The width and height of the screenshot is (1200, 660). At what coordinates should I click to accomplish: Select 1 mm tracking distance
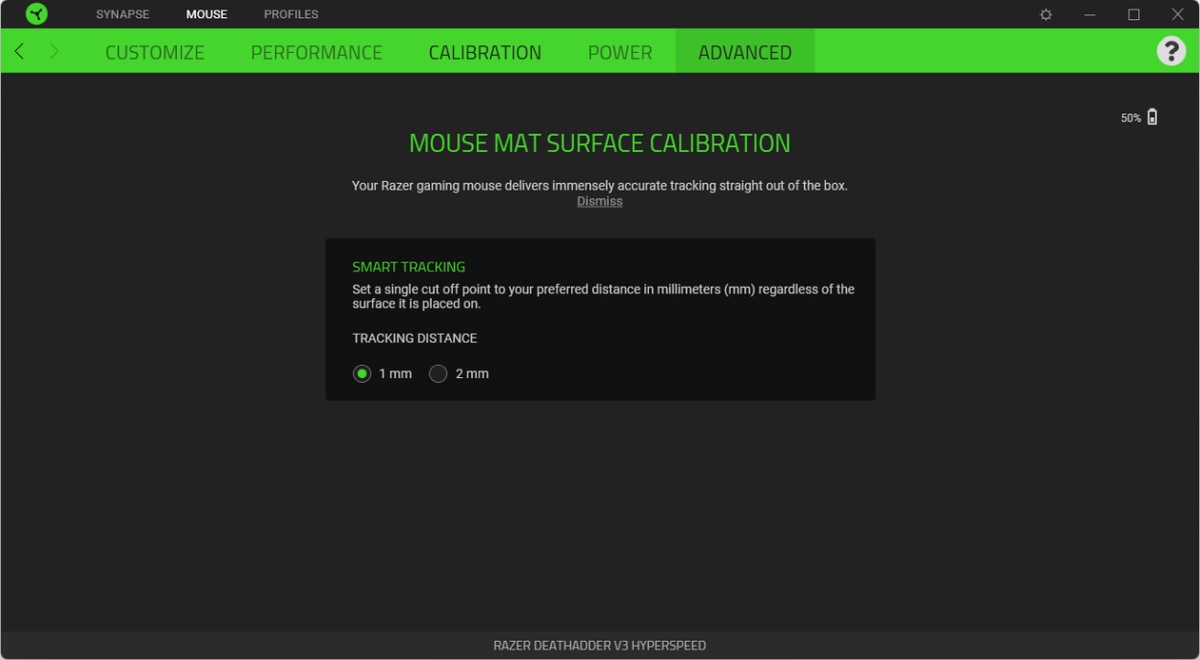click(362, 374)
